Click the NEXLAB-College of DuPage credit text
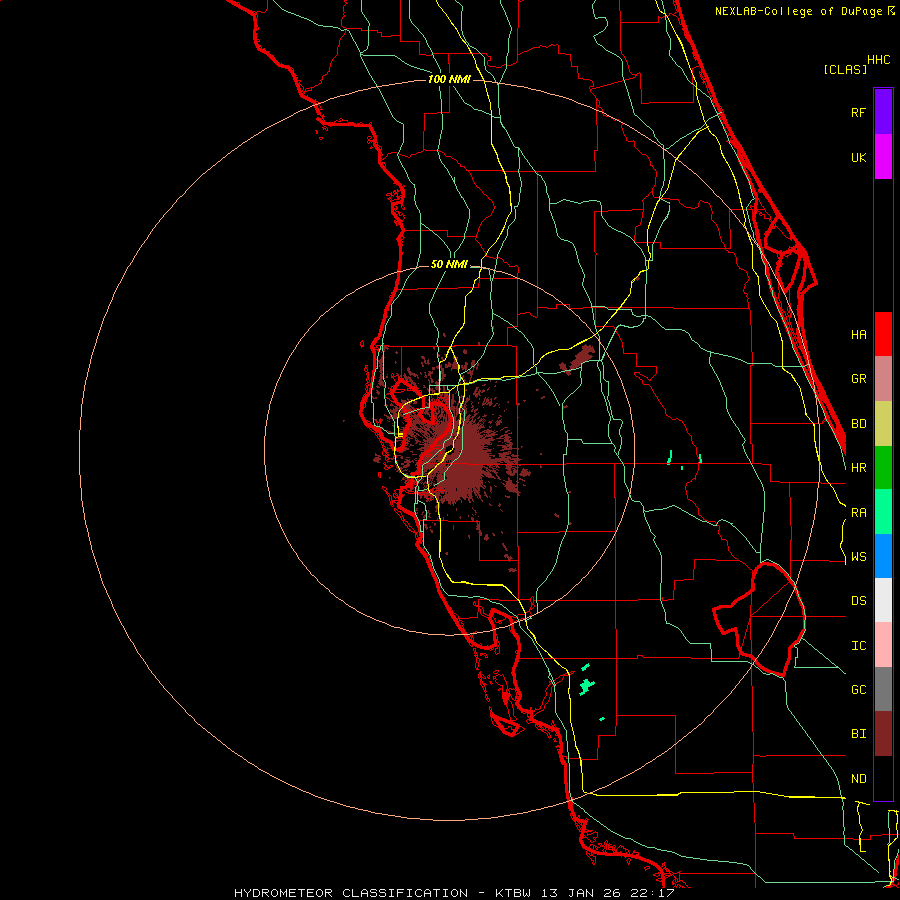This screenshot has height=900, width=900. 804,11
